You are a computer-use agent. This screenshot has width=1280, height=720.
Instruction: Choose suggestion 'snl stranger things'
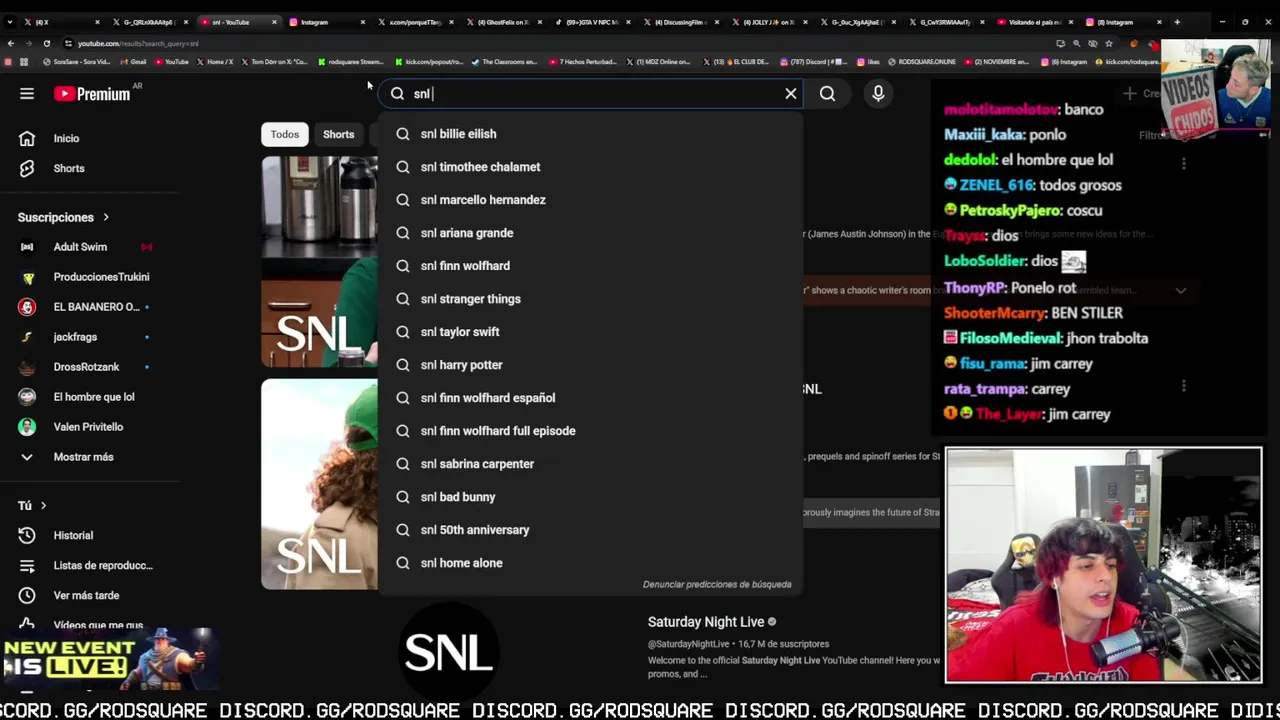pos(590,299)
